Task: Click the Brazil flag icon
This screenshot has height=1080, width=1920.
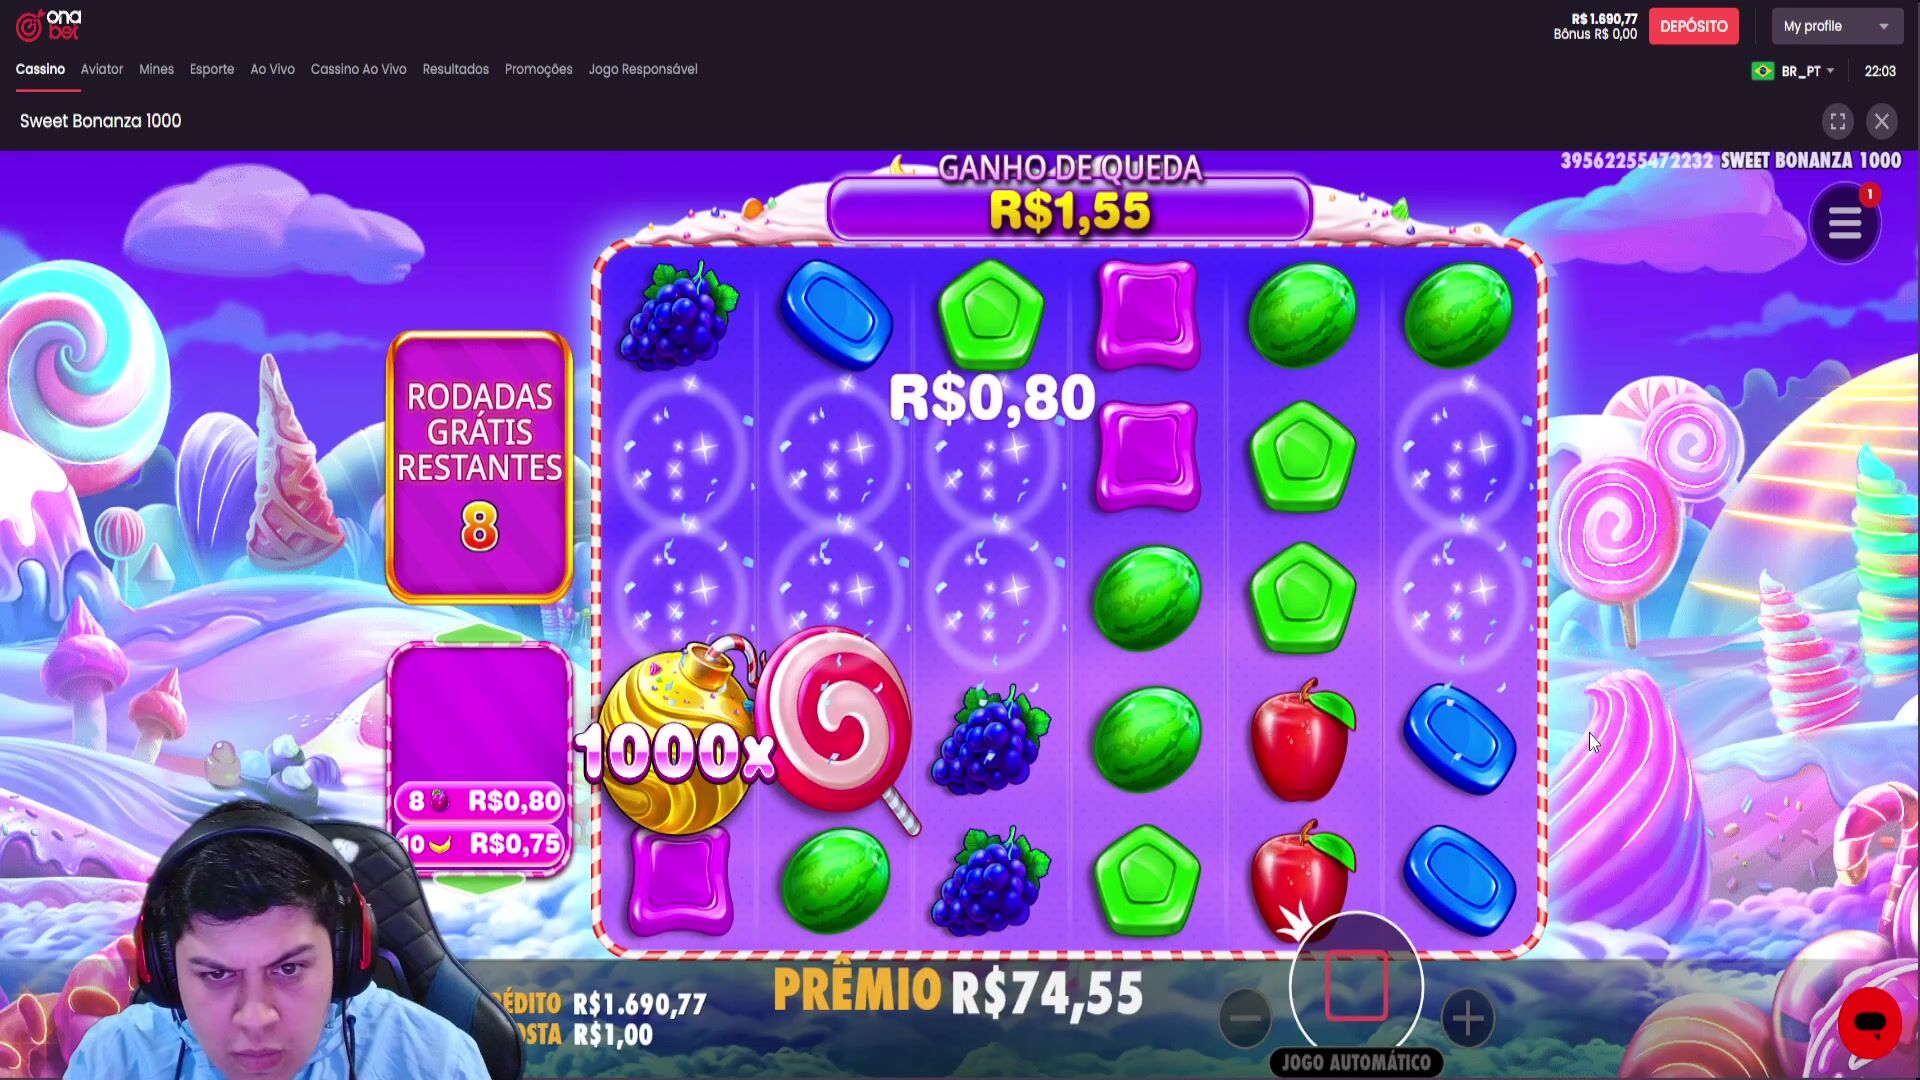Action: pyautogui.click(x=1763, y=71)
